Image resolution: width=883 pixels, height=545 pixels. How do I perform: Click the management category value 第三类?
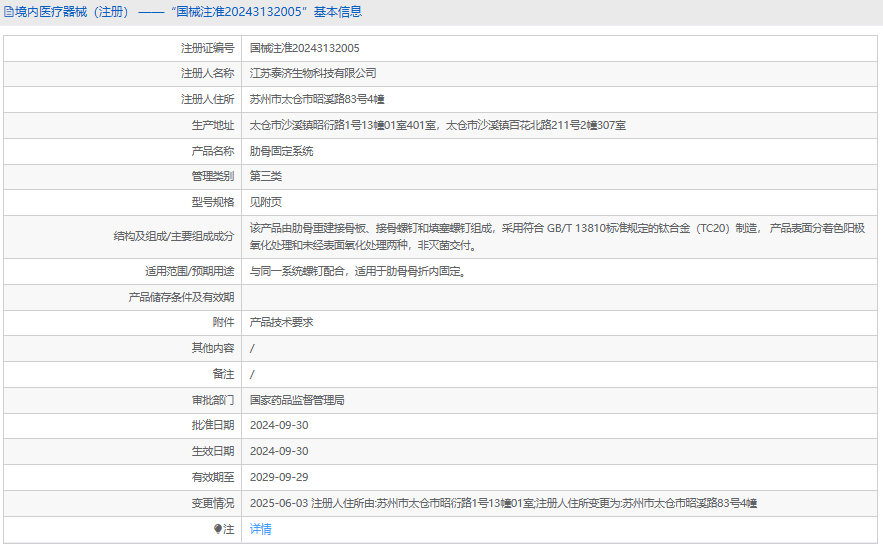point(265,176)
